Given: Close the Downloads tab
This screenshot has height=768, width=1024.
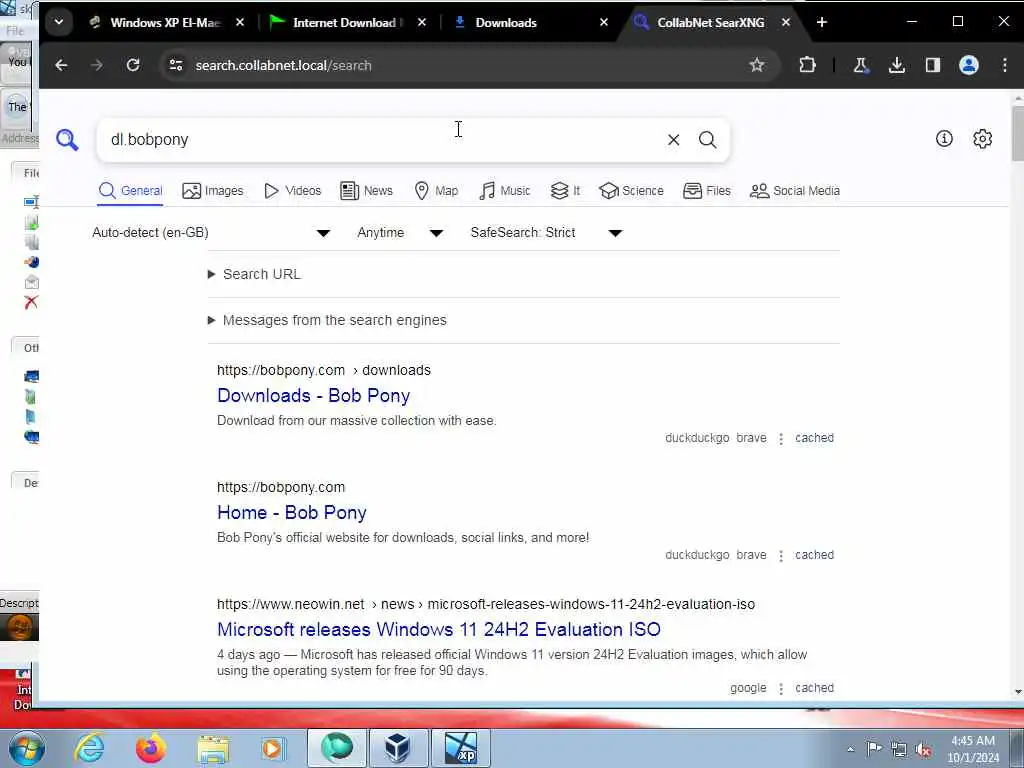Looking at the screenshot, I should tap(604, 22).
